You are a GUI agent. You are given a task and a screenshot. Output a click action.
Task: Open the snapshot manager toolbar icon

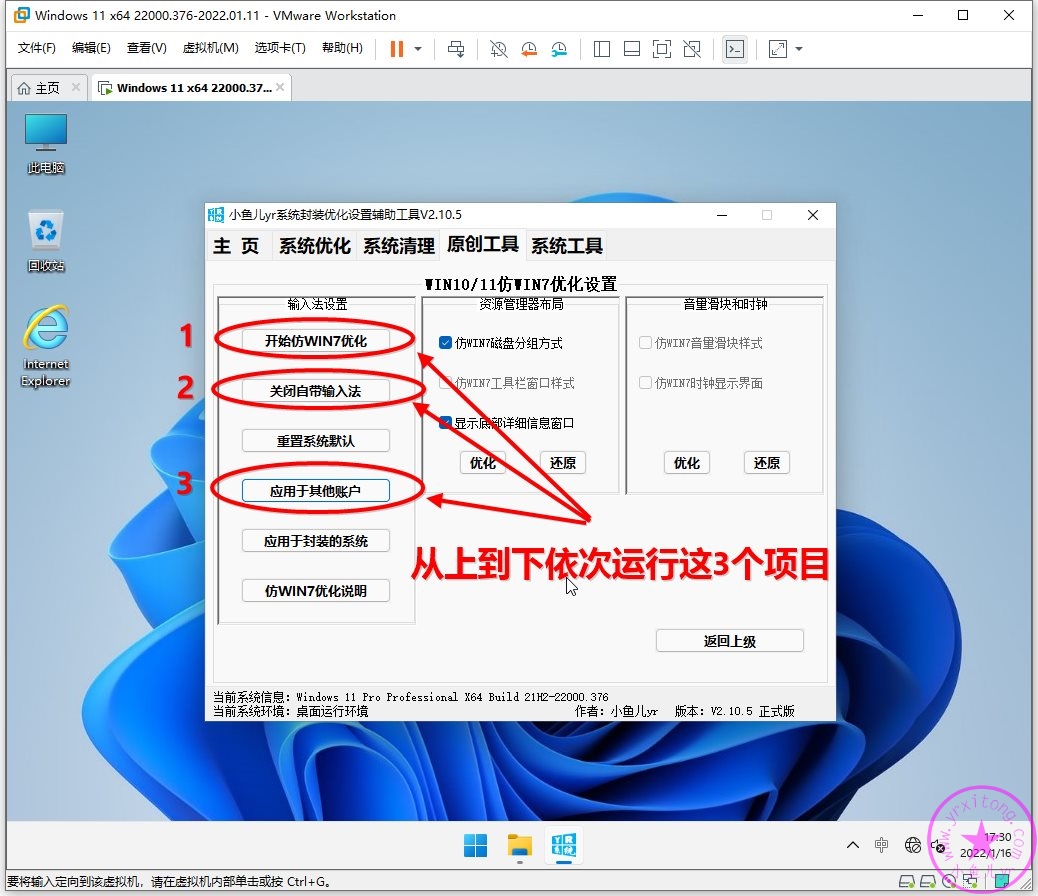click(x=559, y=49)
